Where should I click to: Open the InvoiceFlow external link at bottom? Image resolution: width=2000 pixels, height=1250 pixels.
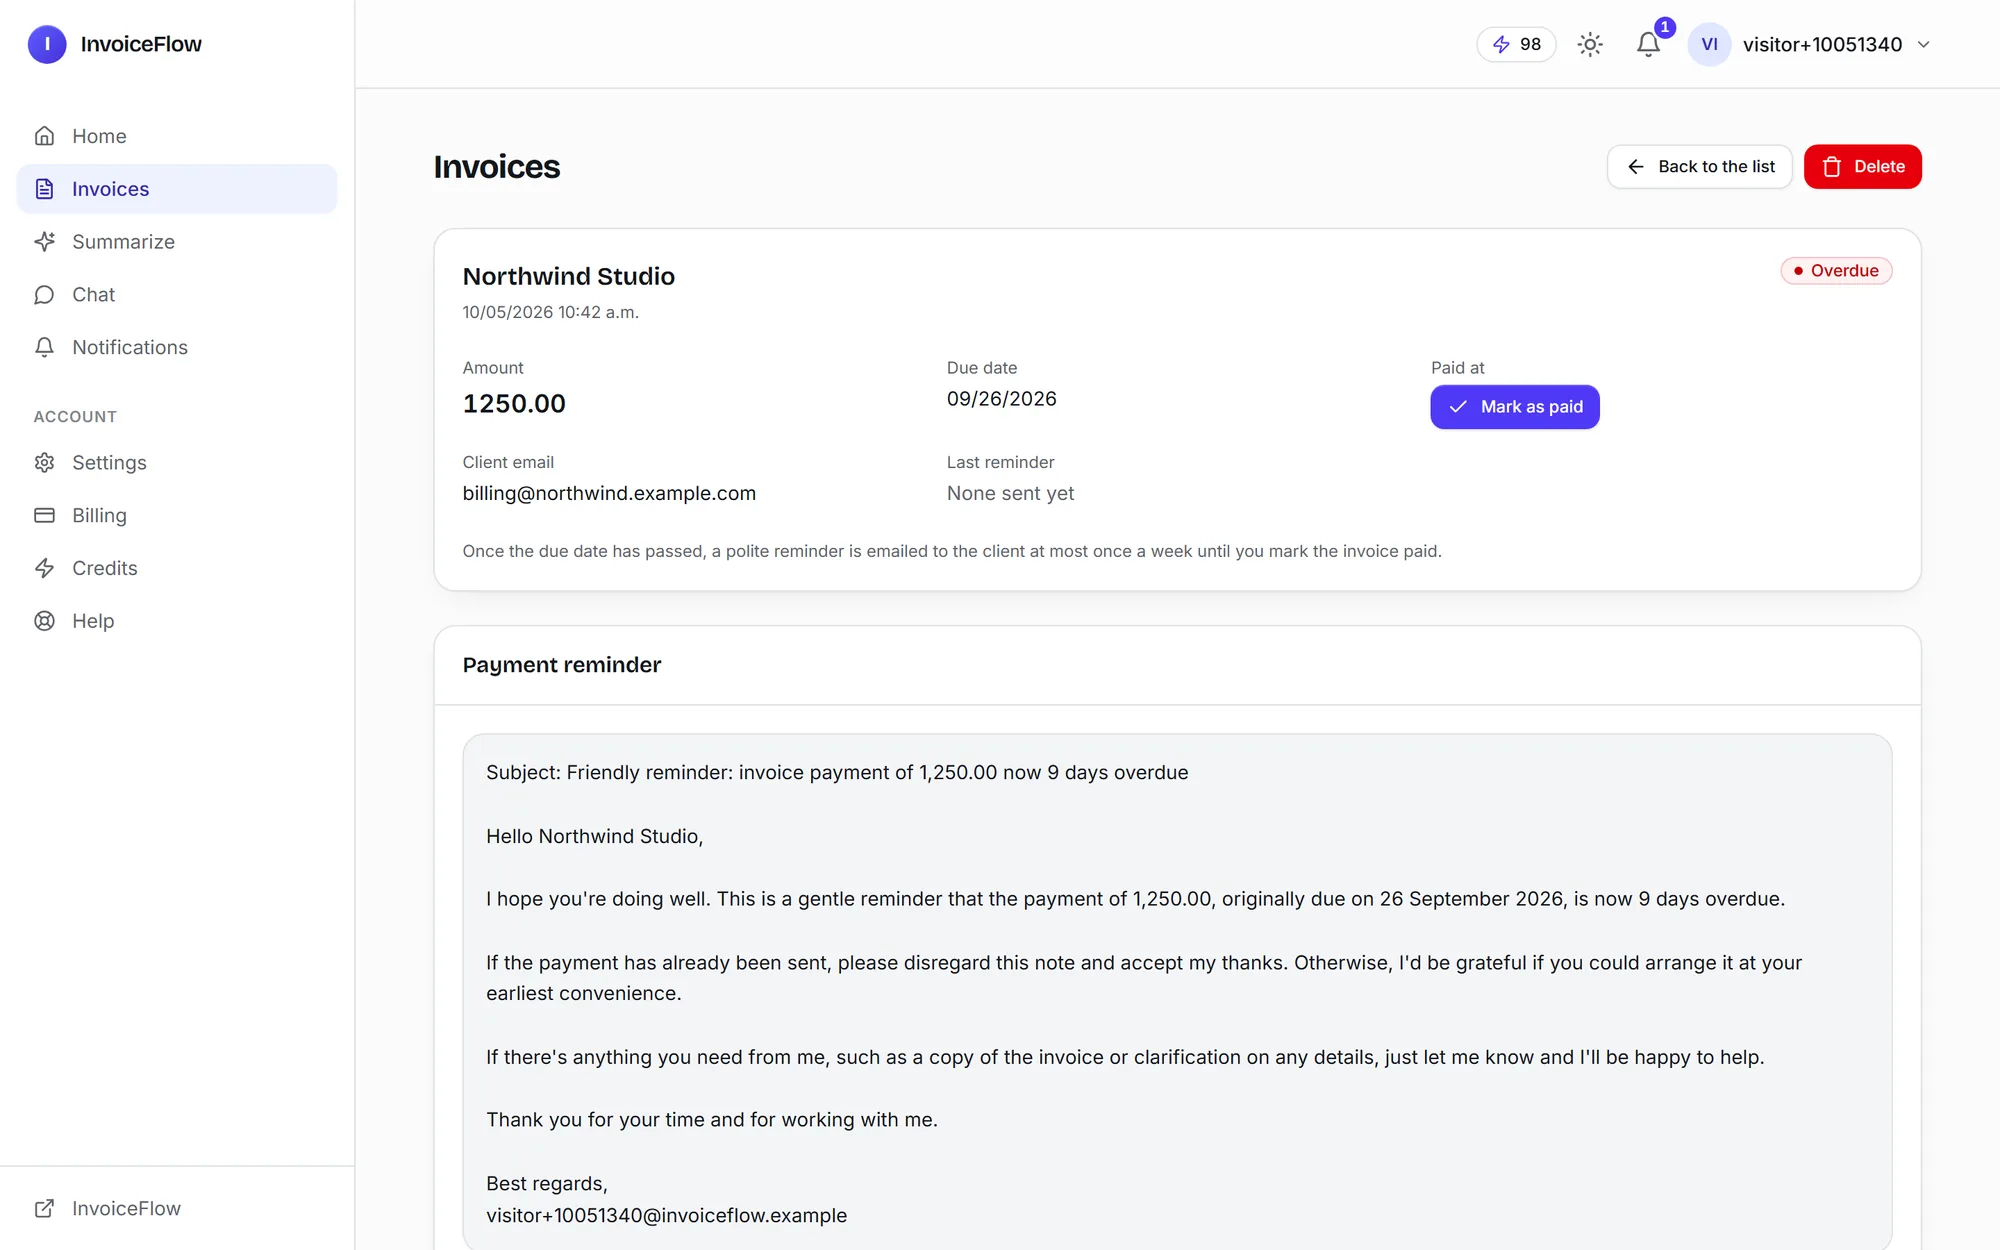[x=177, y=1208]
